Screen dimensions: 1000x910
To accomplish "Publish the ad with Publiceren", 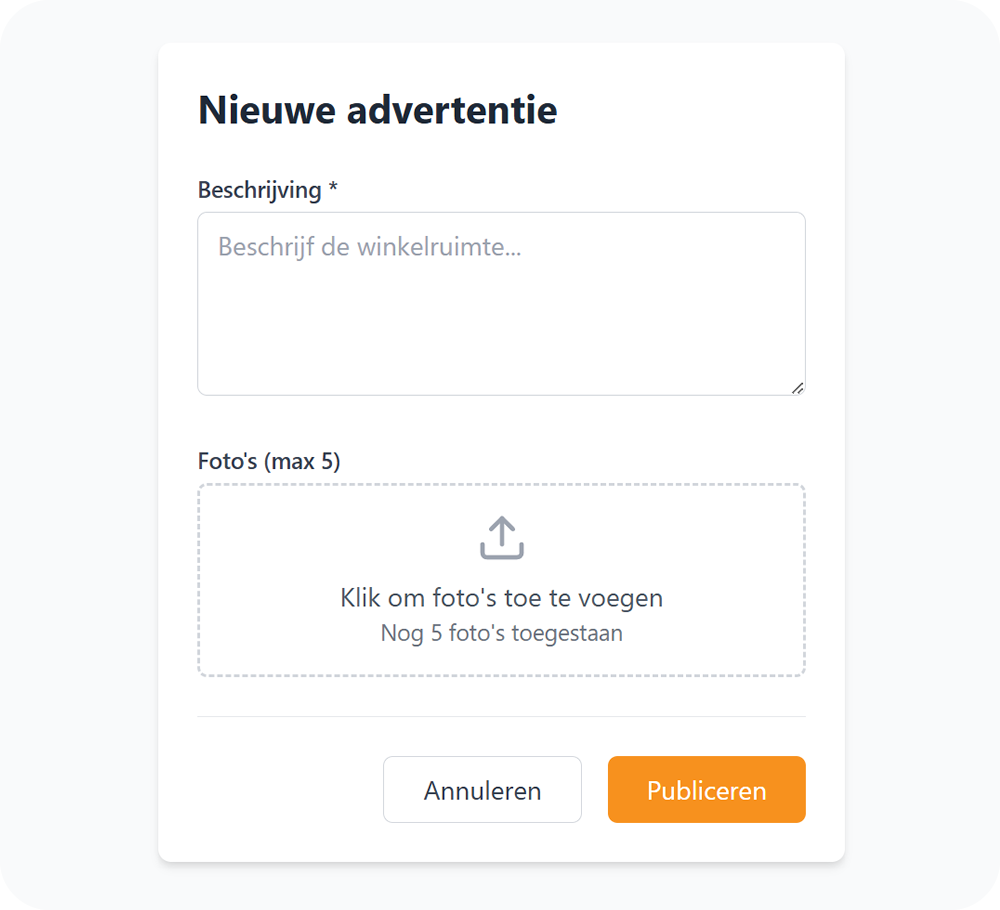I will 707,789.
